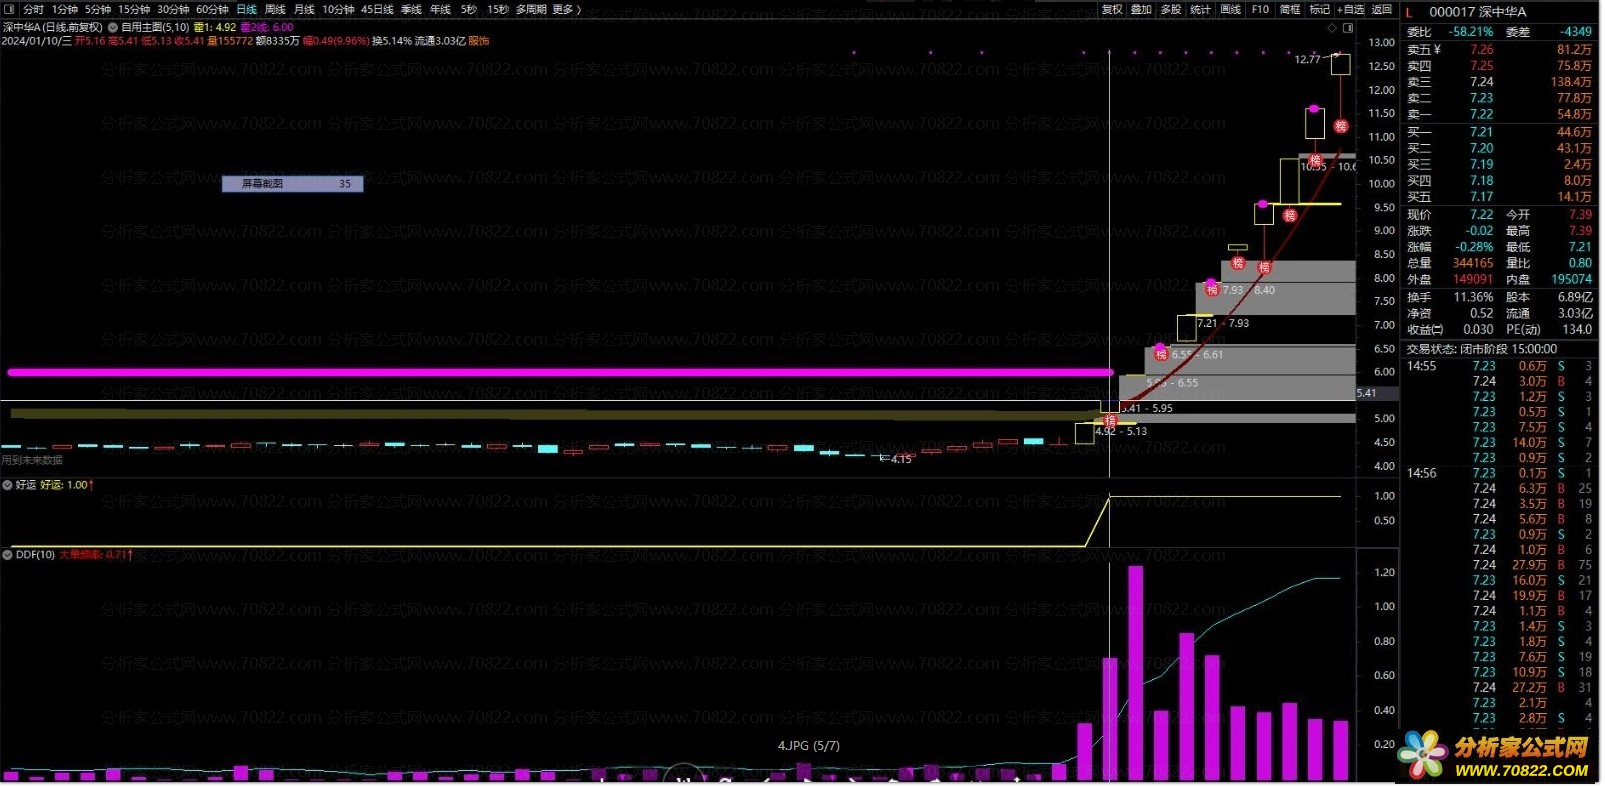Select the 5秒 period tab
Screen dimensions: 1605x787
468,9
